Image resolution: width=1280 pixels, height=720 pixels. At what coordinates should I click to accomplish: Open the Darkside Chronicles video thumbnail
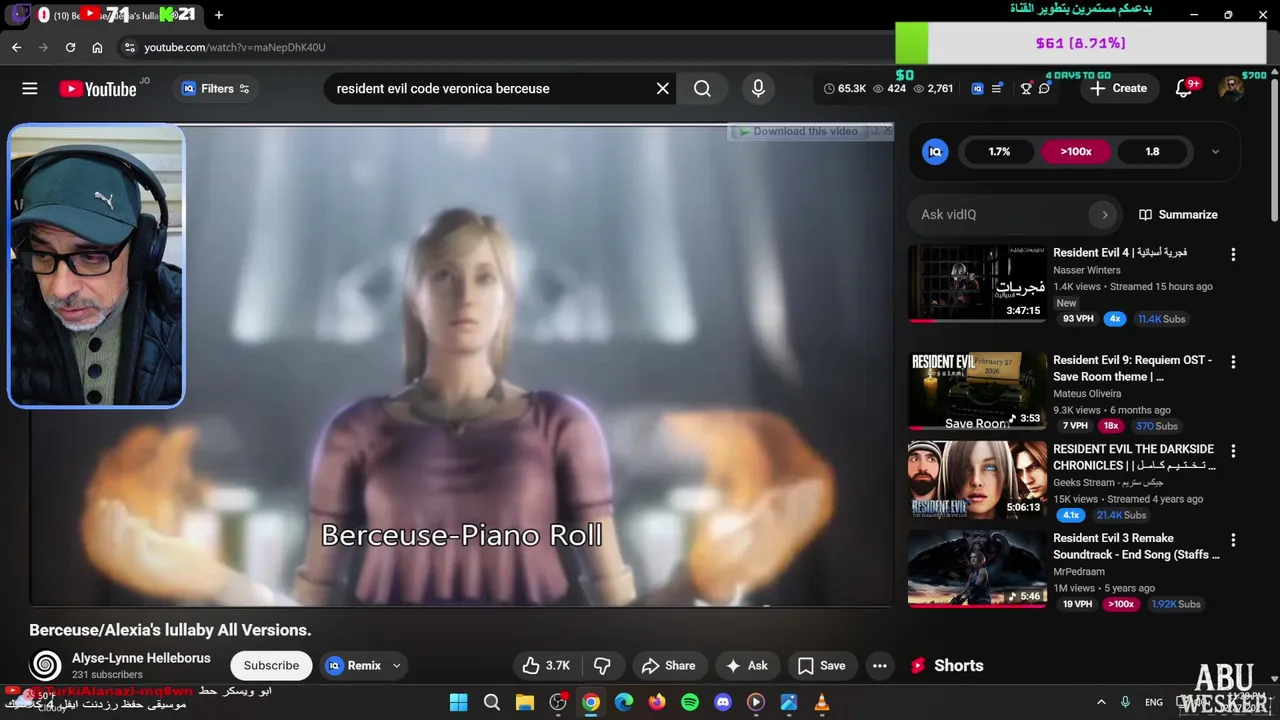(976, 480)
